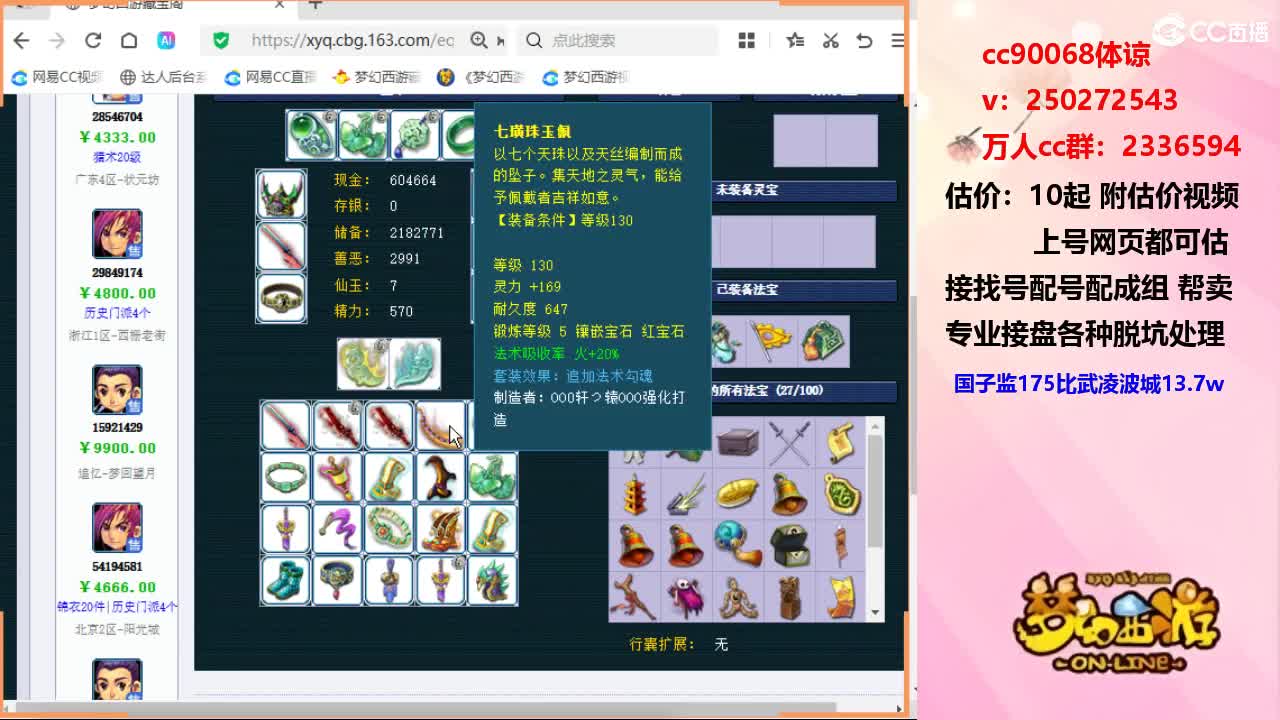Click server name 追忆-梦回蓝月
This screenshot has width=1280, height=720.
coord(118,473)
